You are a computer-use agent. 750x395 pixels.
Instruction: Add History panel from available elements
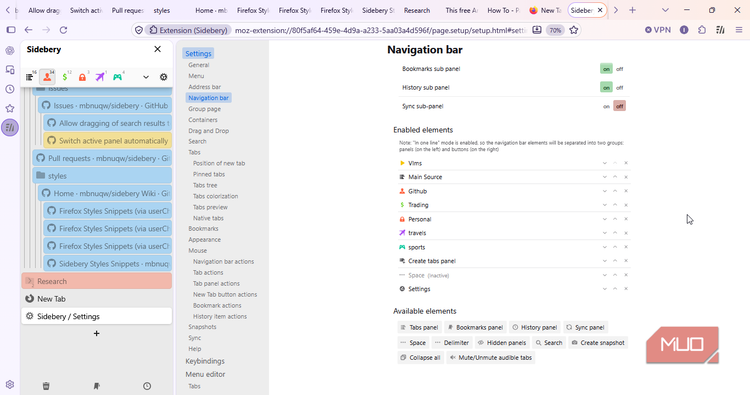[x=534, y=328]
